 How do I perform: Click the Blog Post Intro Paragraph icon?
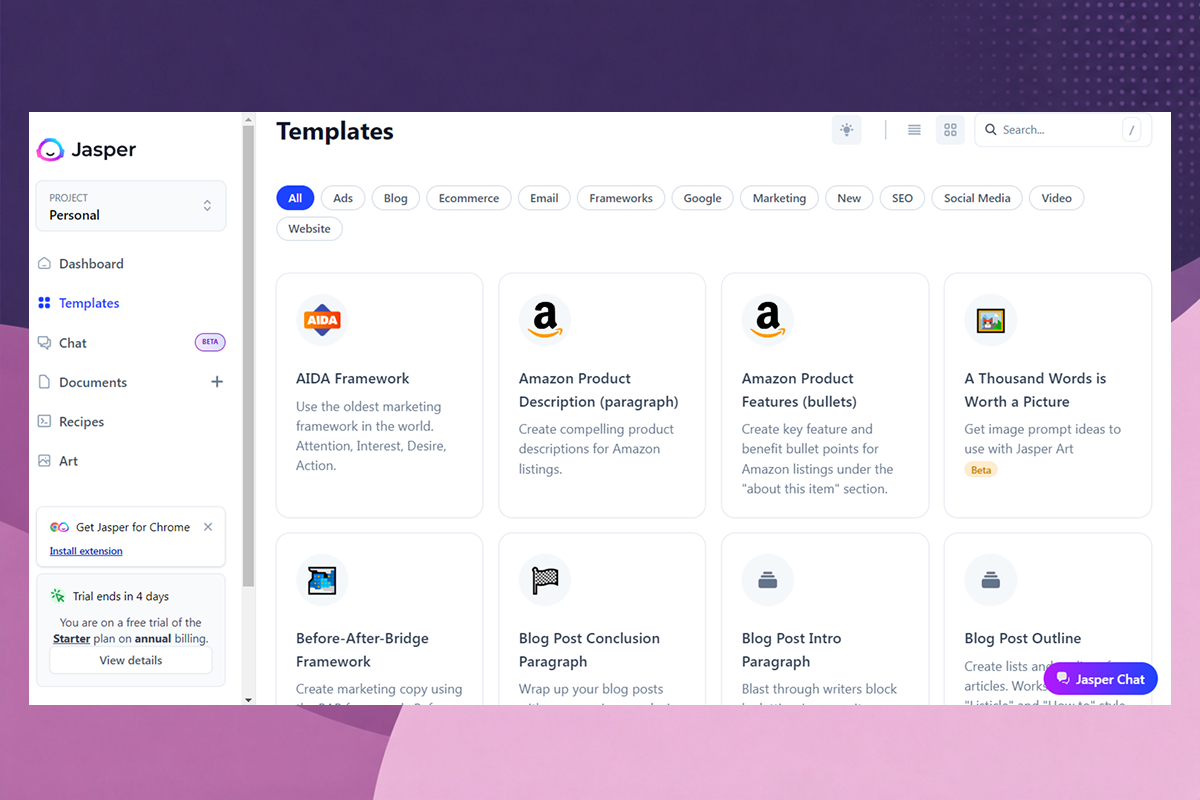768,580
